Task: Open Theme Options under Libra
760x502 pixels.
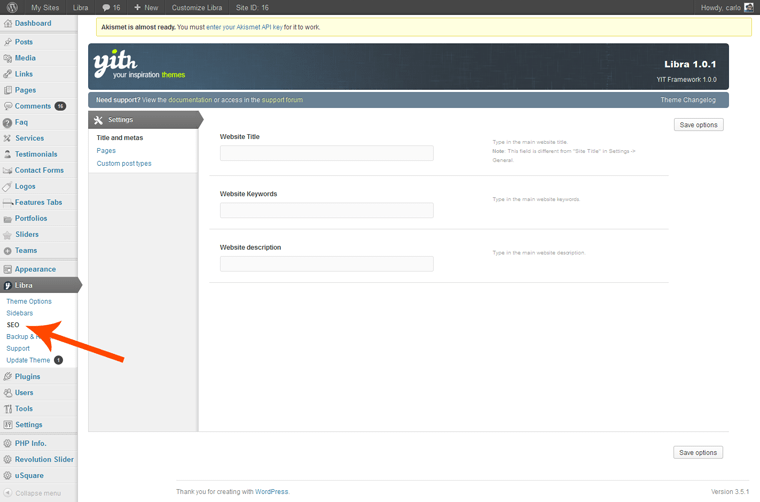Action: (29, 301)
